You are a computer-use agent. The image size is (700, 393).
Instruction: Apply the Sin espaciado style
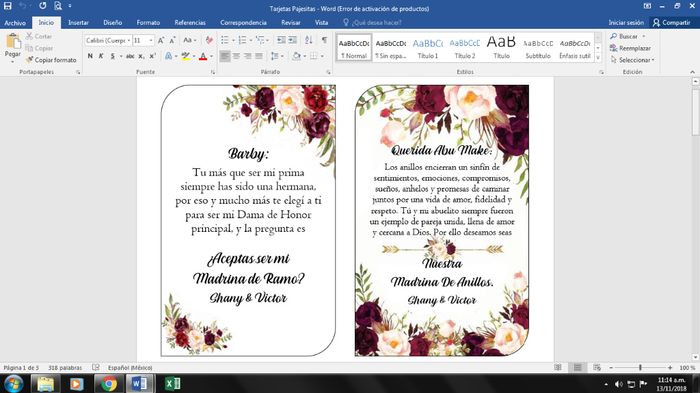[391, 47]
